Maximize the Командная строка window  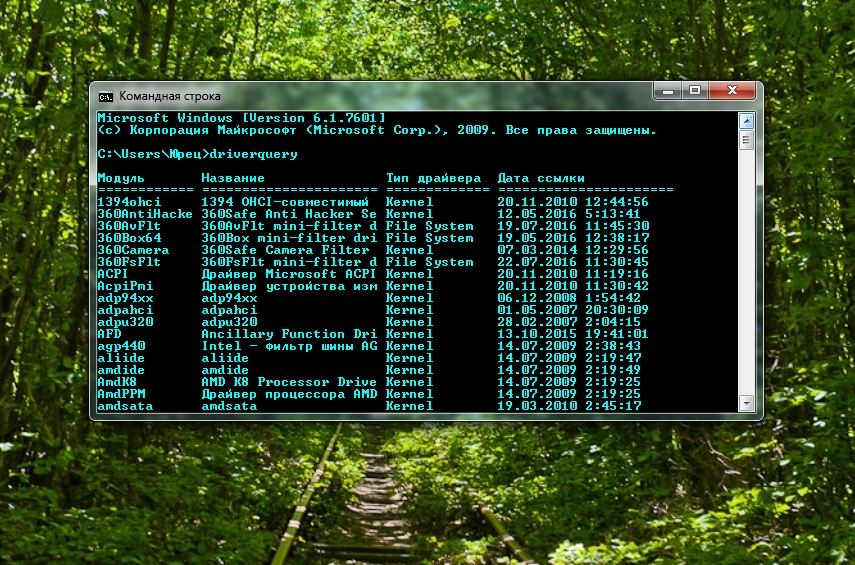coord(695,91)
